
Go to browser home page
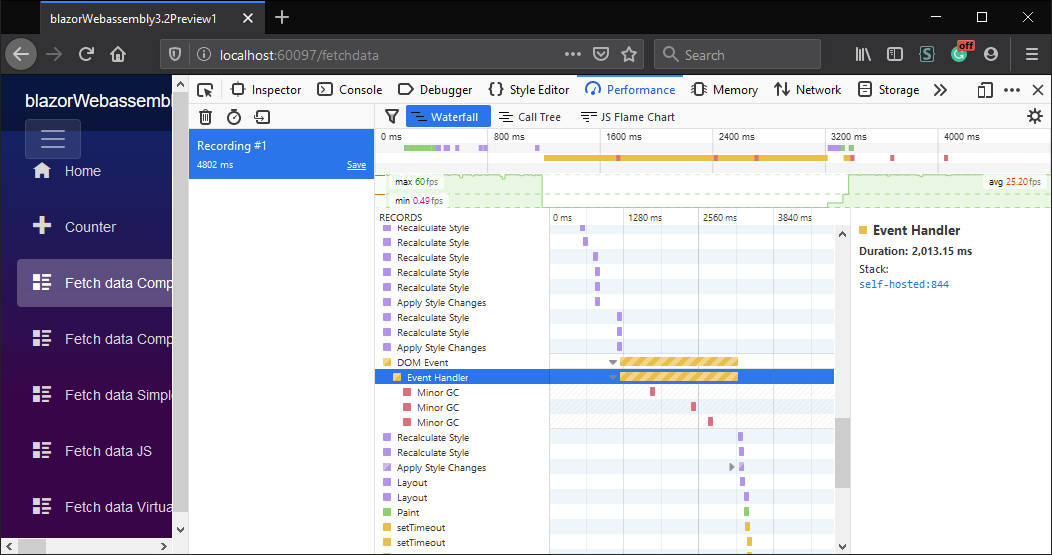pos(118,54)
